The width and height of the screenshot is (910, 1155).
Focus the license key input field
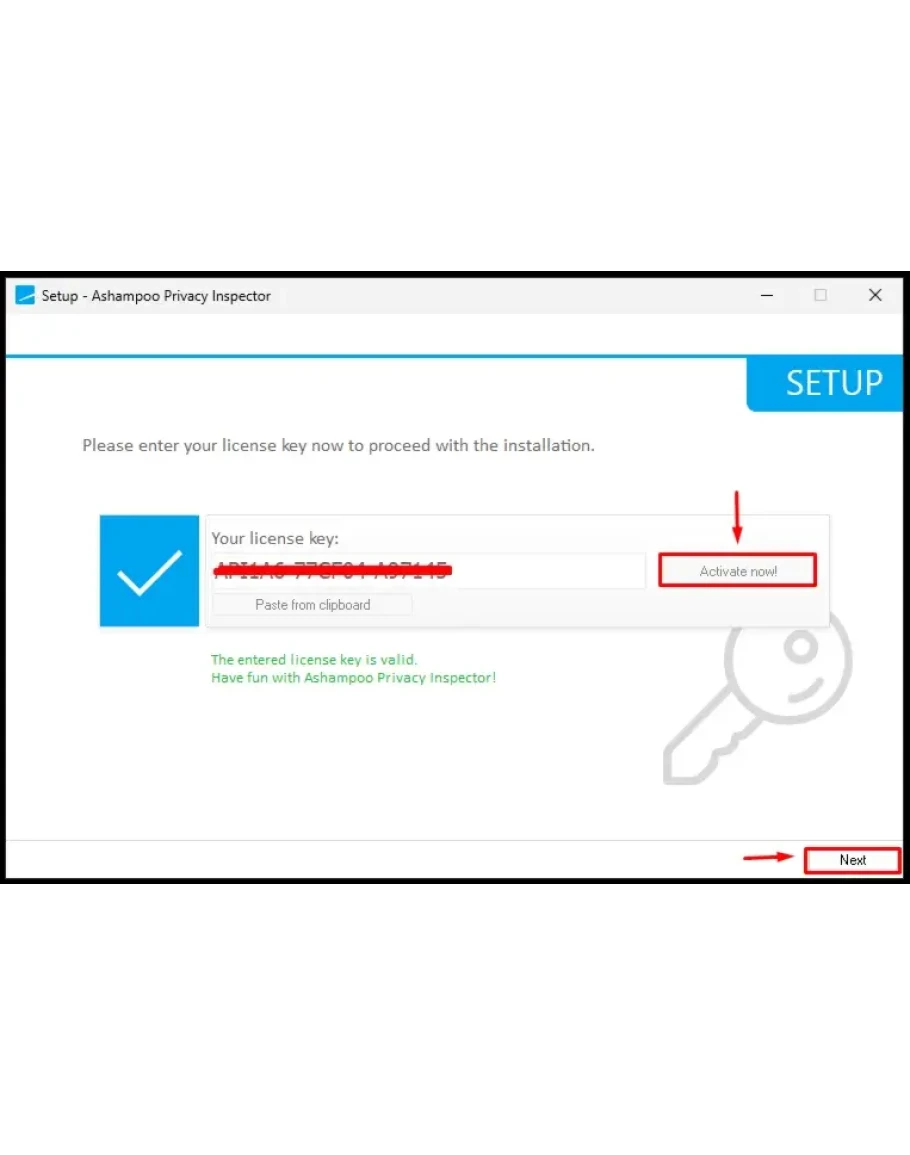click(x=428, y=571)
